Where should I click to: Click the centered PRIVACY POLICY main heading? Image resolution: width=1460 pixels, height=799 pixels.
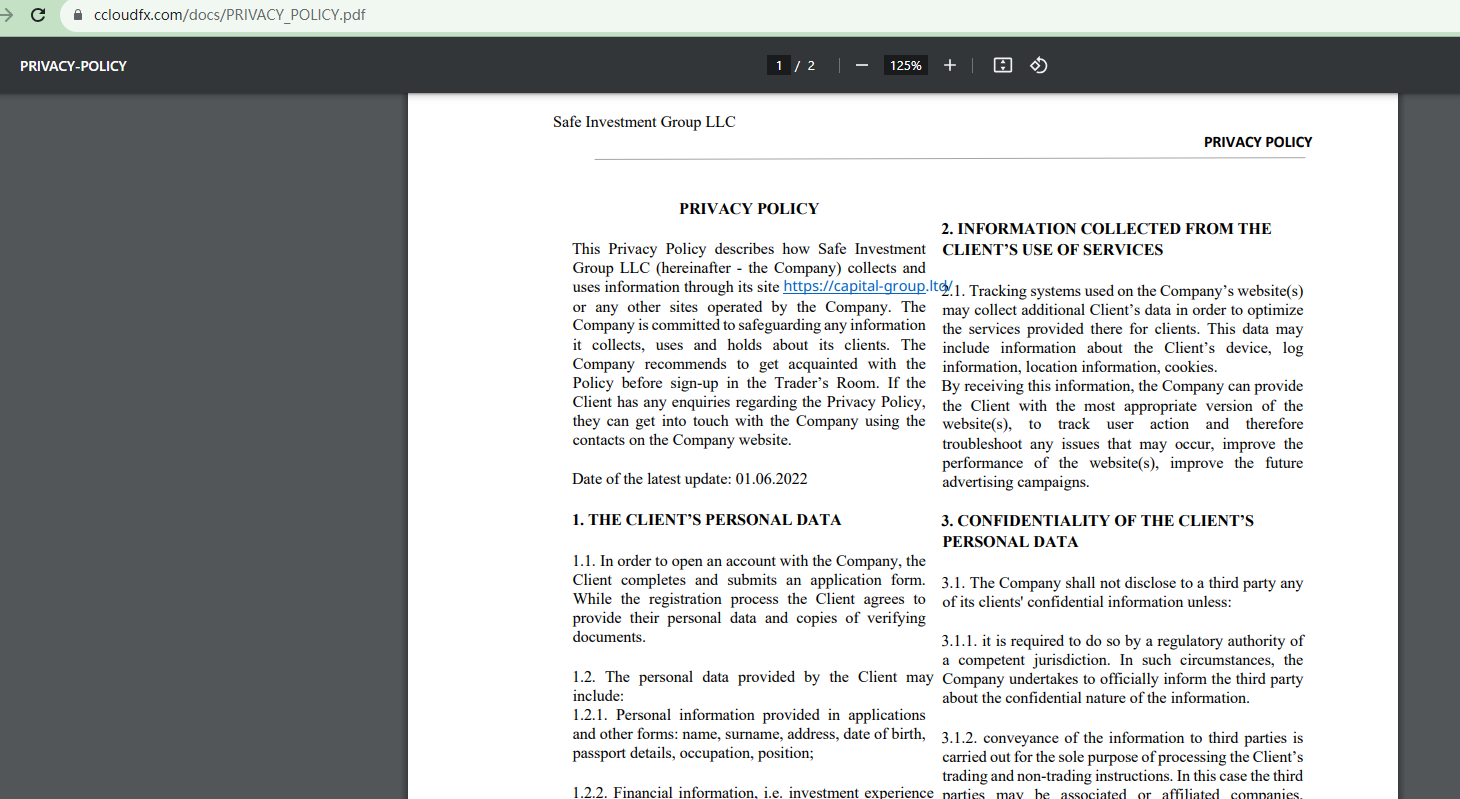pyautogui.click(x=748, y=209)
